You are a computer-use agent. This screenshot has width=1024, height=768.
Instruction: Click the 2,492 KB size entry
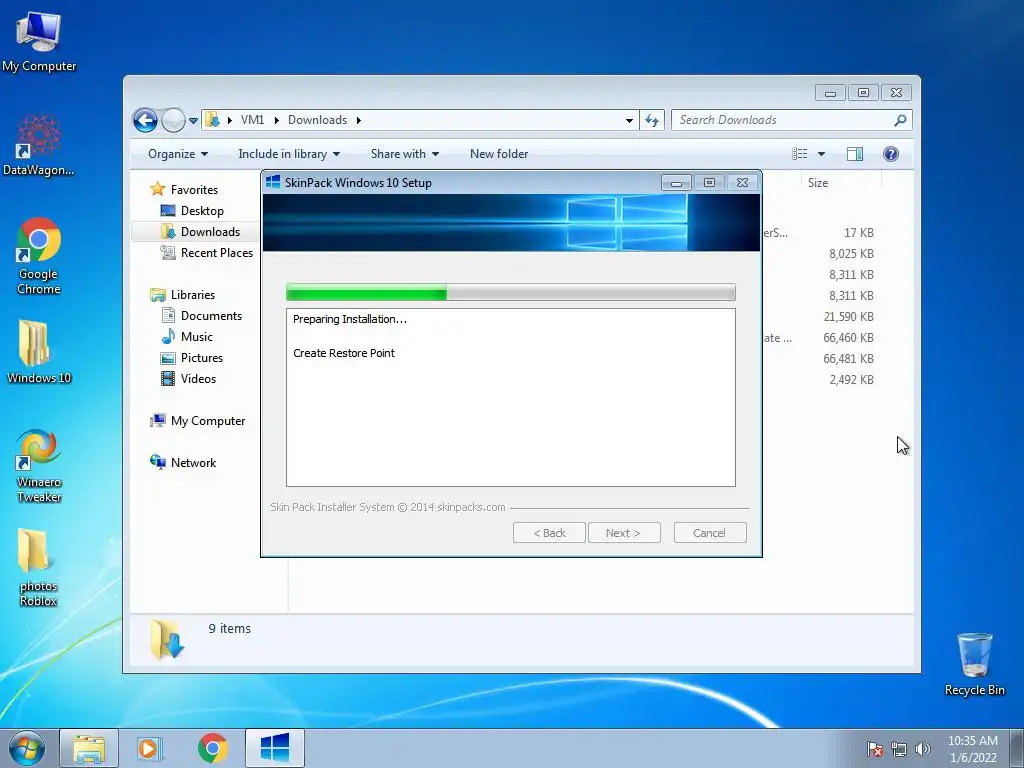851,379
